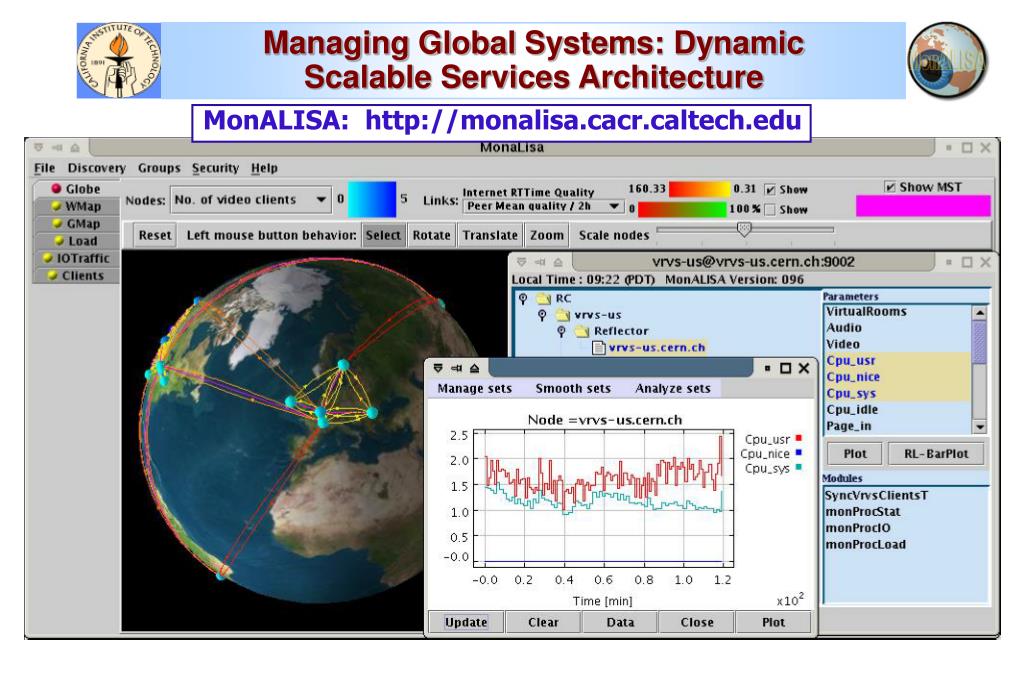
Task: Click the Data button in plot window
Action: [620, 623]
